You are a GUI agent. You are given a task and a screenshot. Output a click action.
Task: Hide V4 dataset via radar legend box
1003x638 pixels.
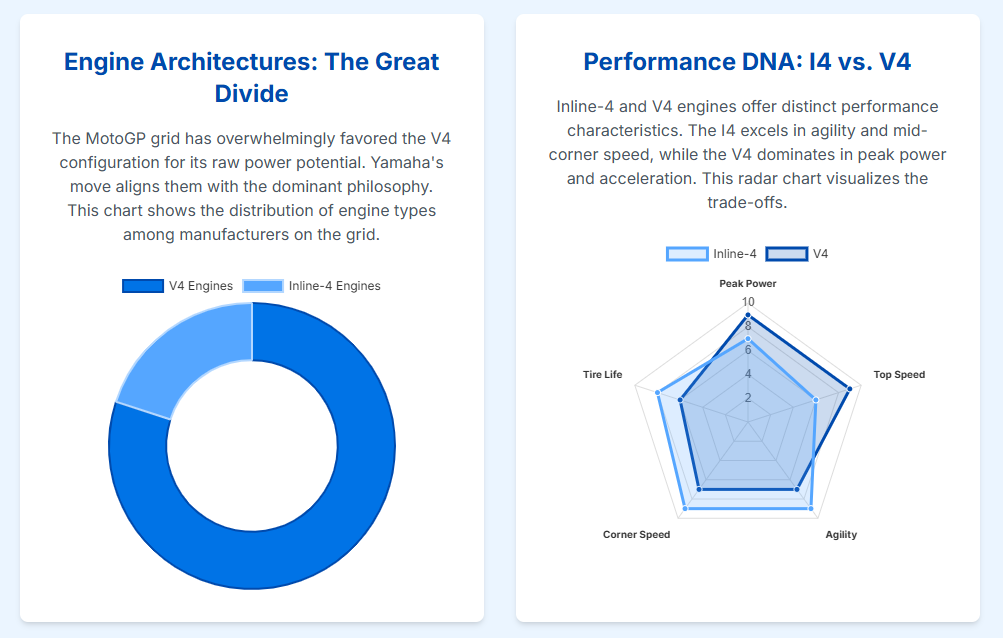click(786, 254)
